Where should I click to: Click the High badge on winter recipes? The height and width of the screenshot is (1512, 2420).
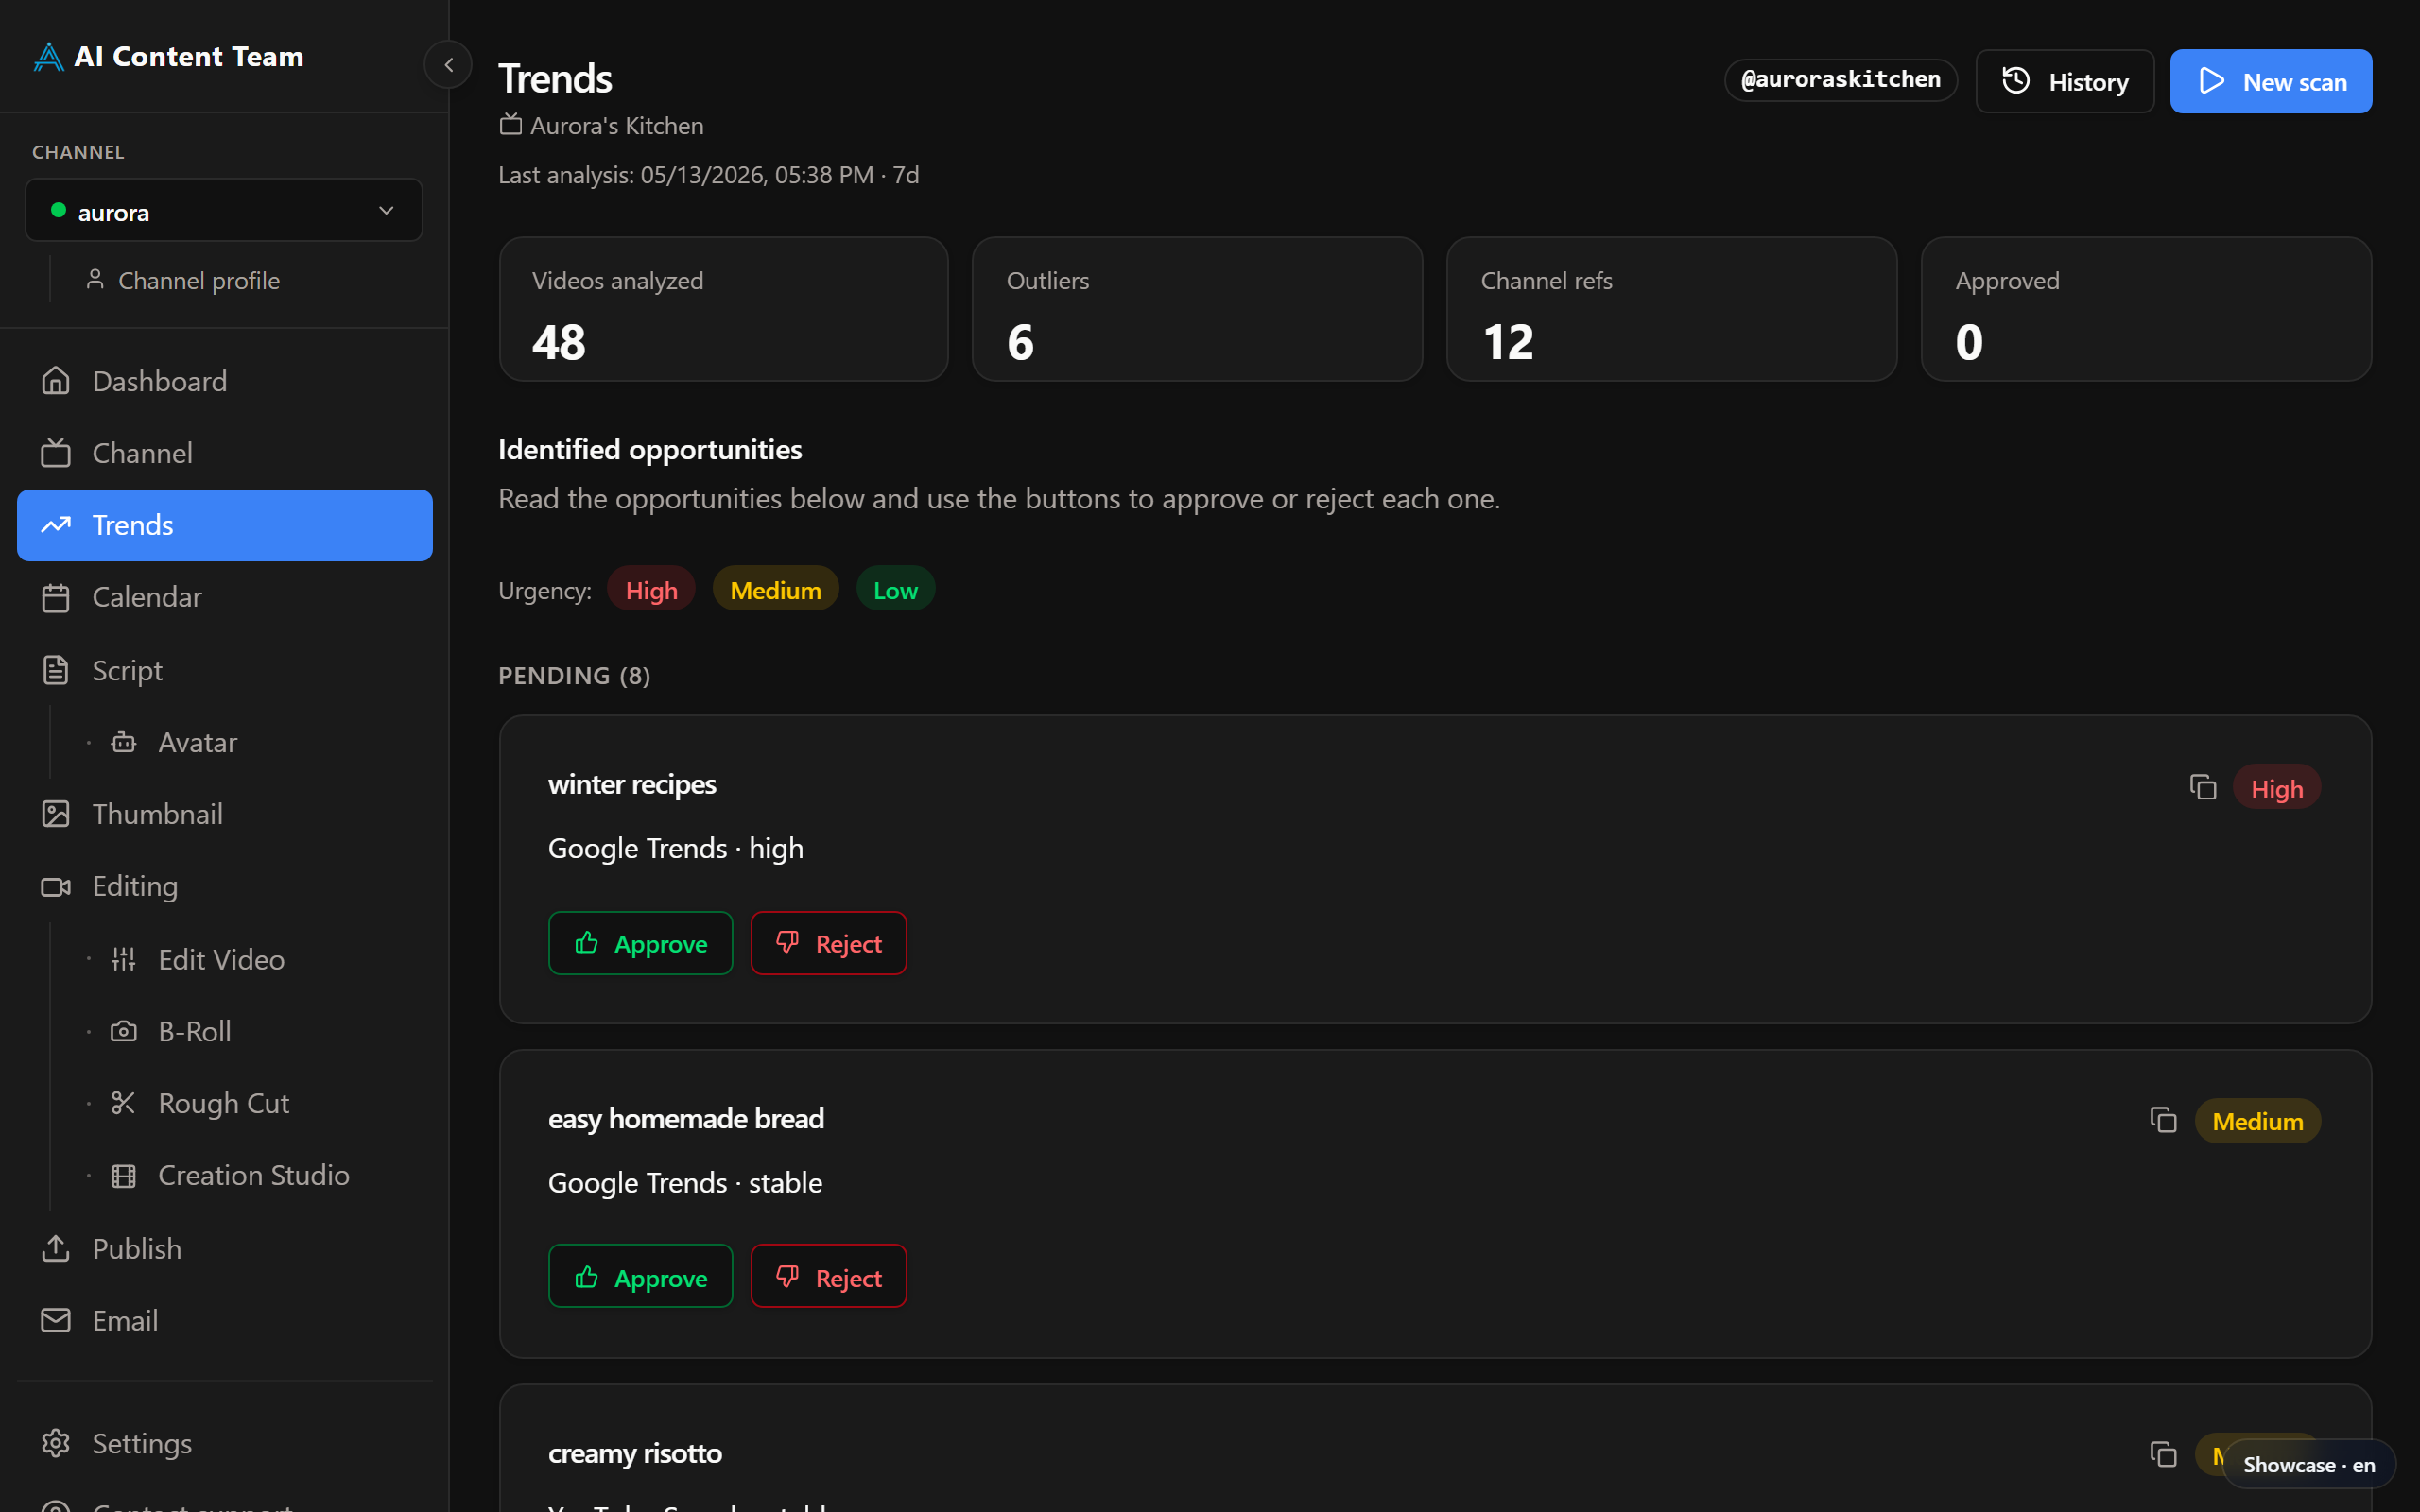point(2277,788)
